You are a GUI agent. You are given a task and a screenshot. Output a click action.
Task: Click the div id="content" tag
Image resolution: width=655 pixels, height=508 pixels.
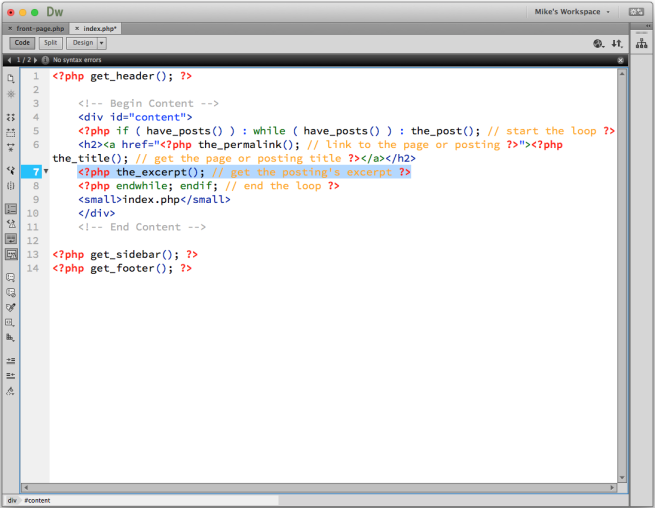coord(135,117)
